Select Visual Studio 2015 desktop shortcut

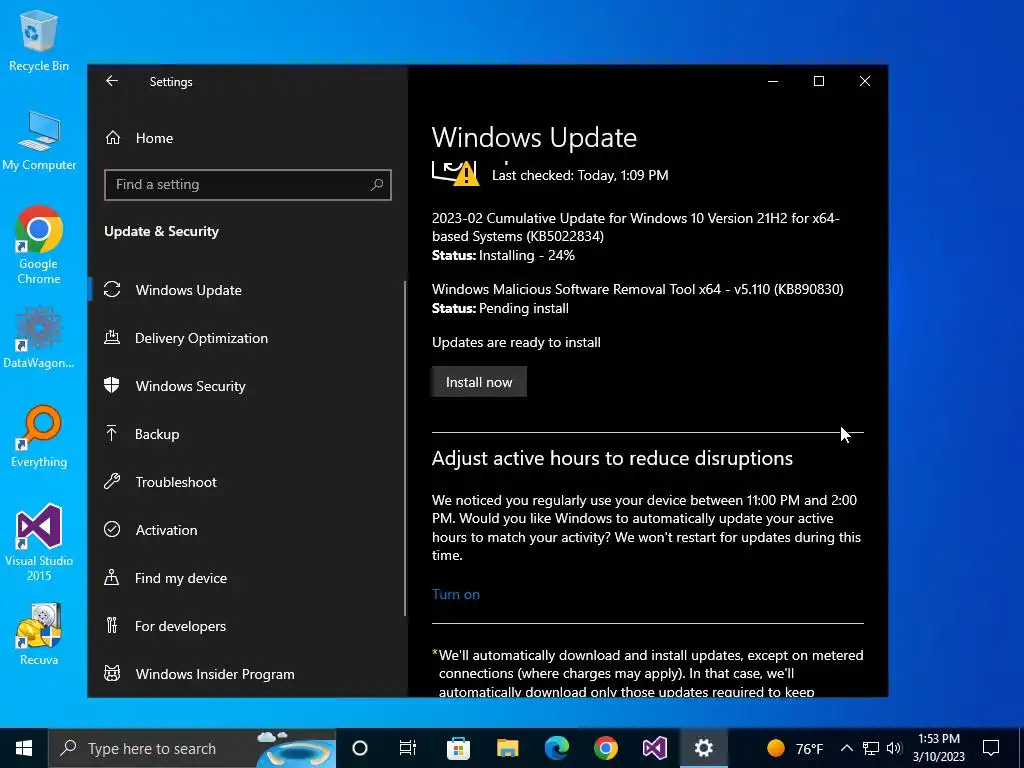coord(39,543)
